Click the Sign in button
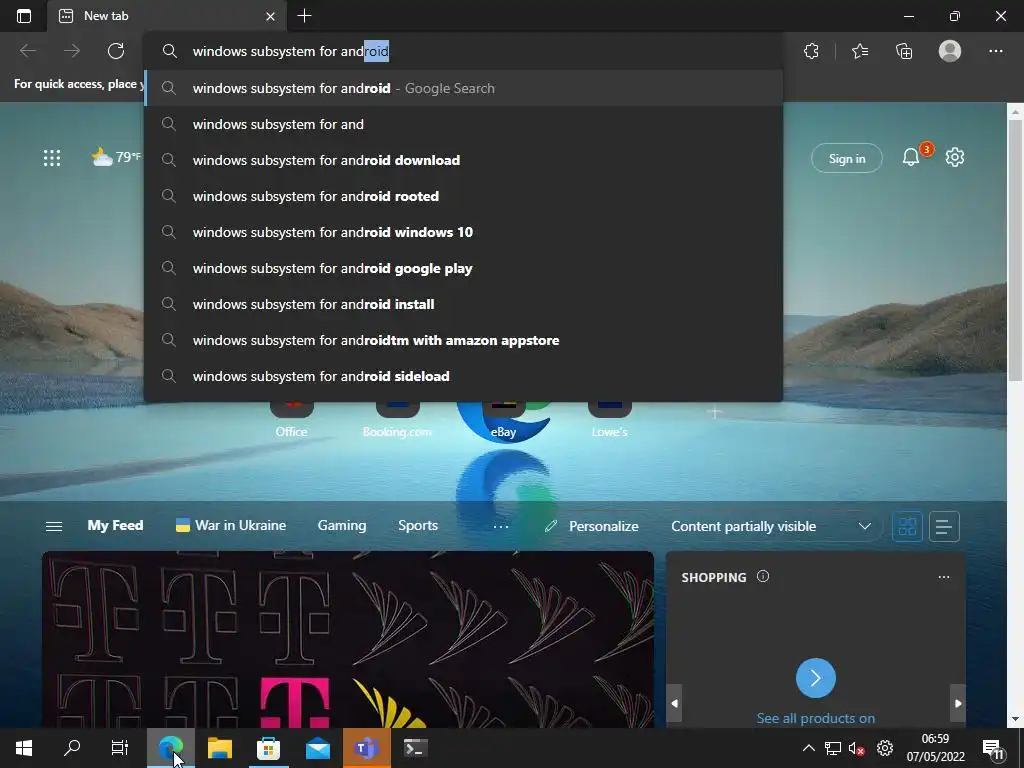Viewport: 1024px width, 768px height. click(846, 158)
